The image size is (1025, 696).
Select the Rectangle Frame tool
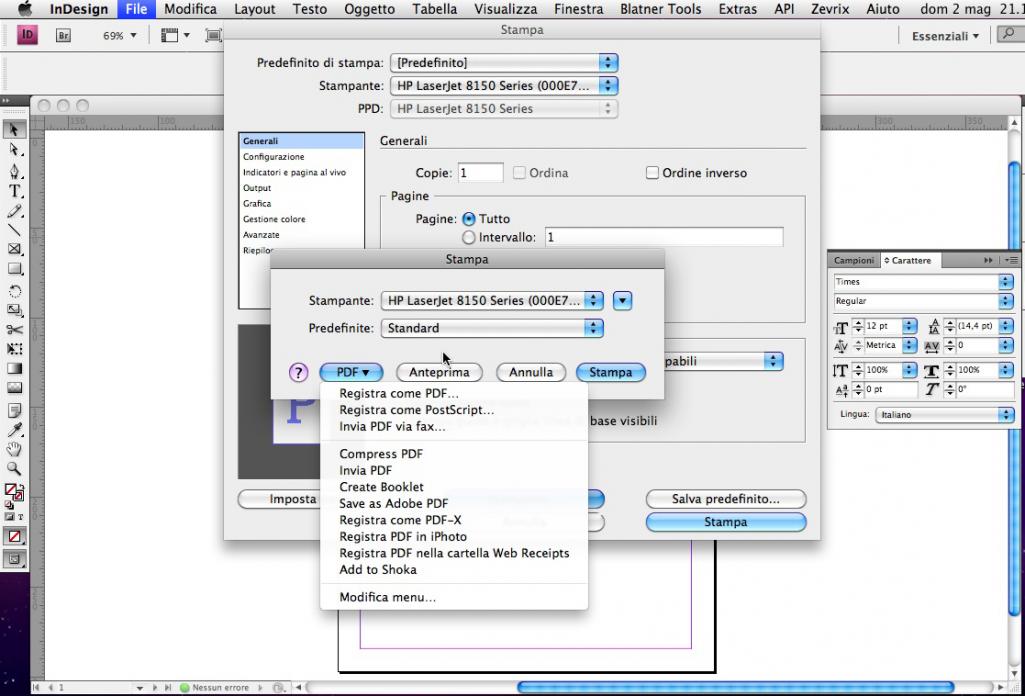point(14,250)
